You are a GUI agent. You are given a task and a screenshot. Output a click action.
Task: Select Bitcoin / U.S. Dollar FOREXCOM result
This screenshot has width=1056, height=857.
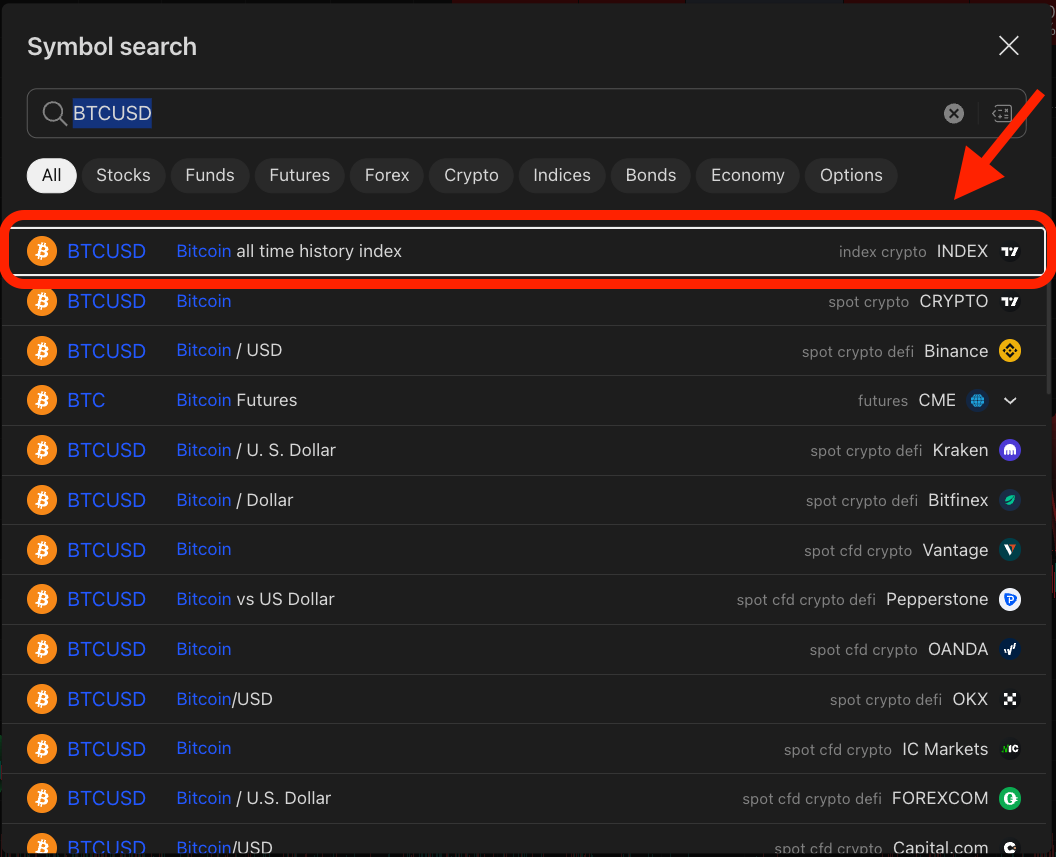pos(525,798)
